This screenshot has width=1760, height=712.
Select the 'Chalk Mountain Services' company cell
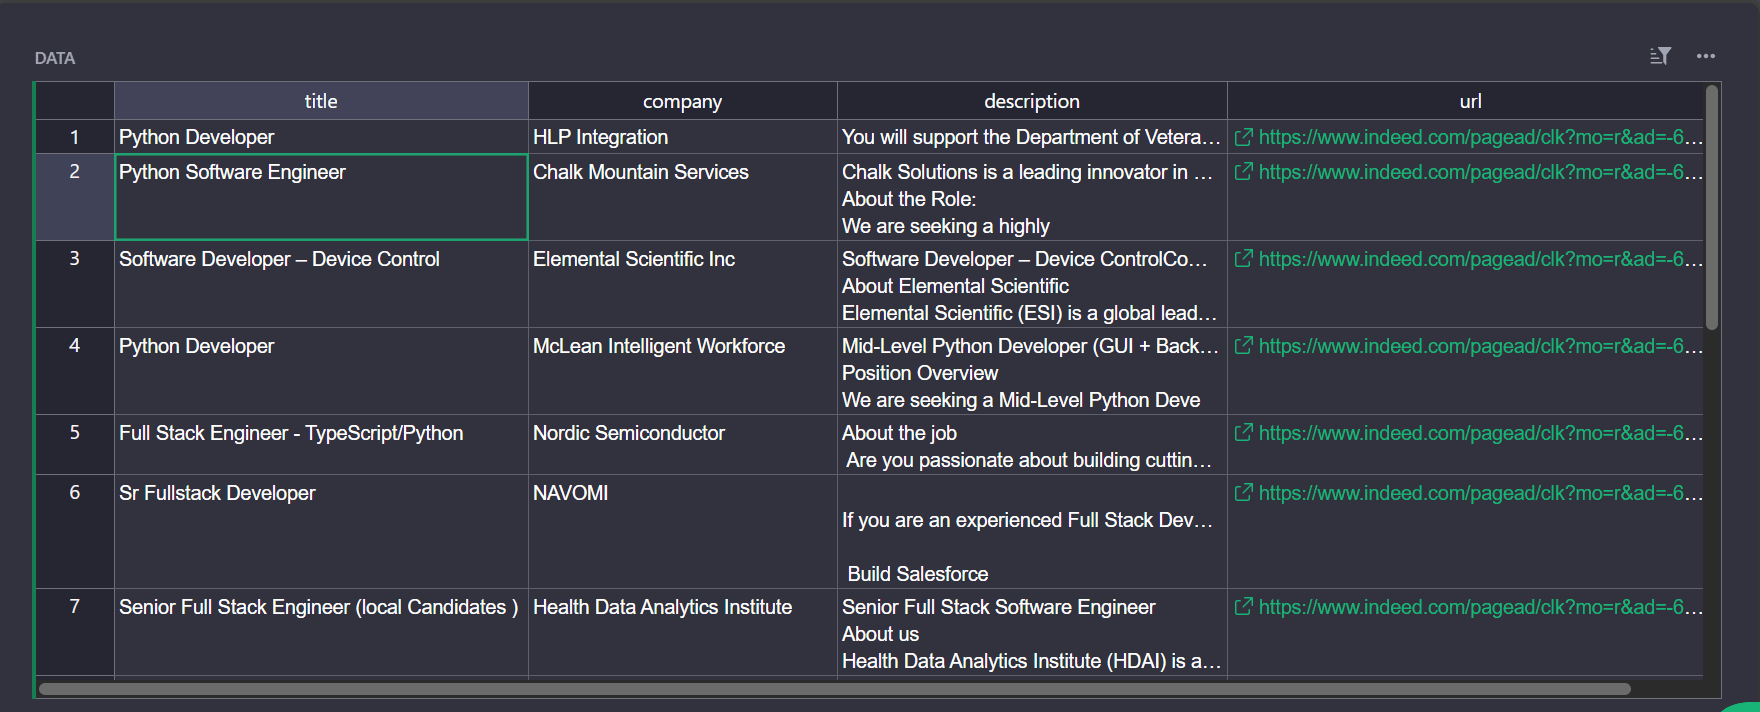682,197
